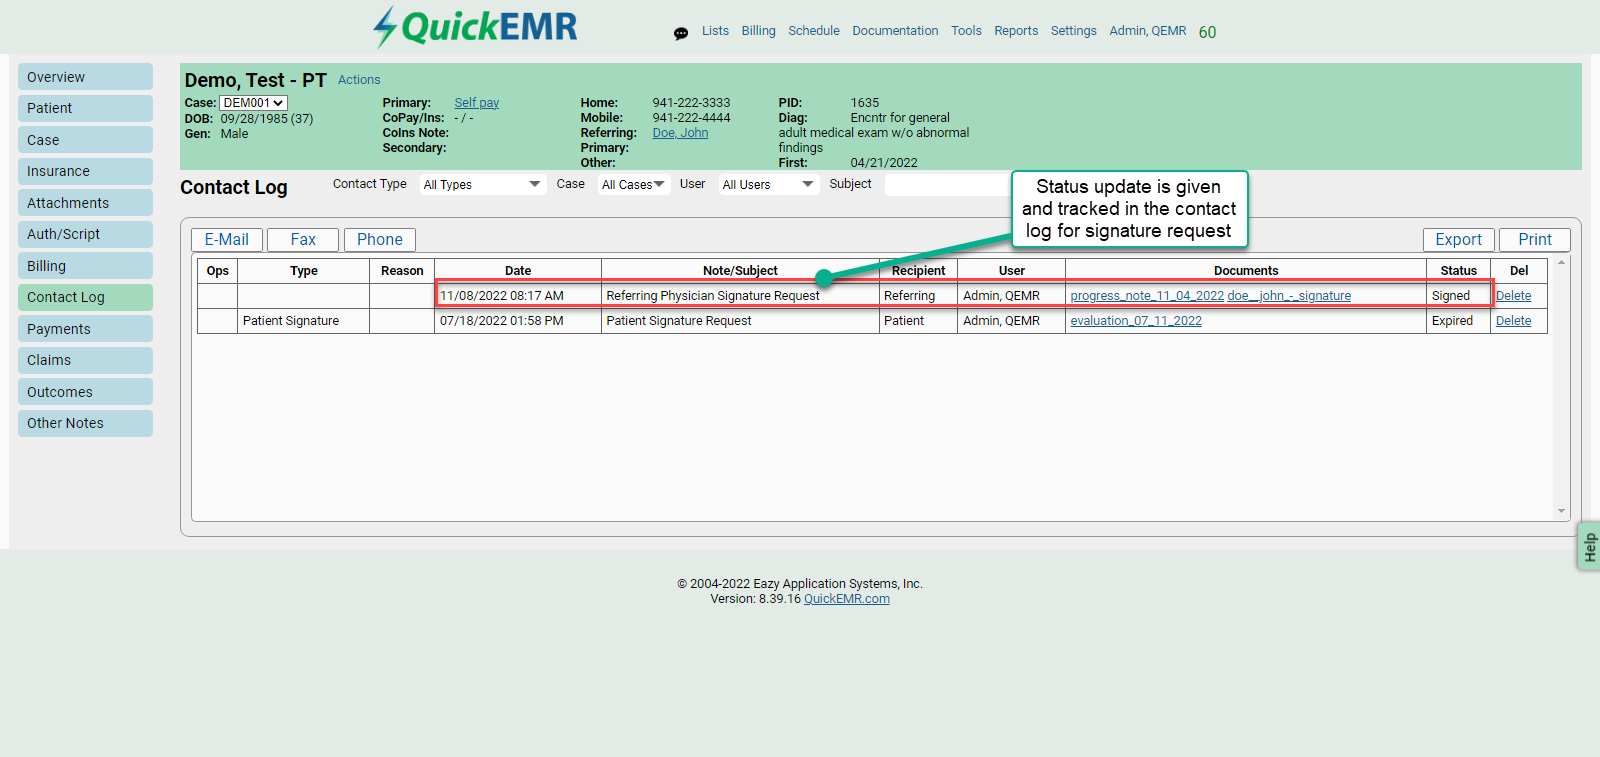
Task: Open the Schedule menu
Action: (x=814, y=31)
